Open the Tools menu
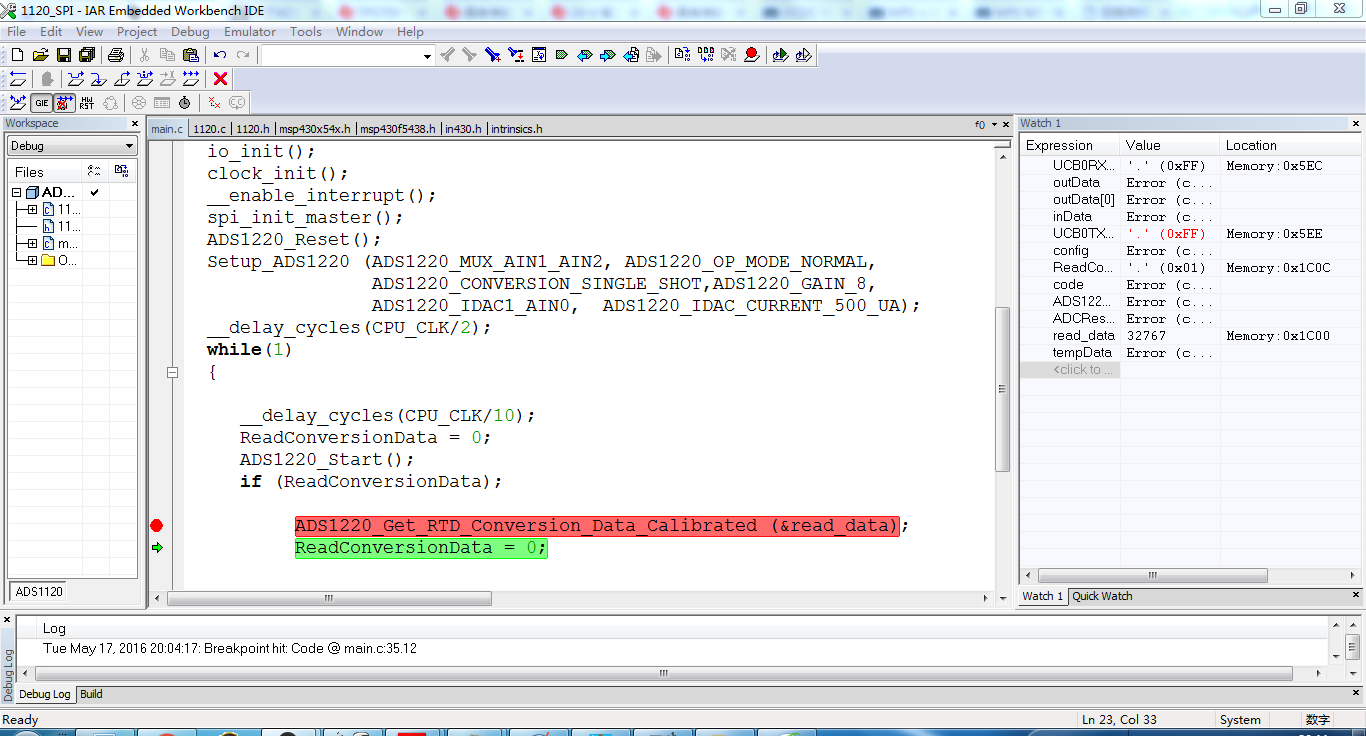This screenshot has height=736, width=1366. coord(306,32)
